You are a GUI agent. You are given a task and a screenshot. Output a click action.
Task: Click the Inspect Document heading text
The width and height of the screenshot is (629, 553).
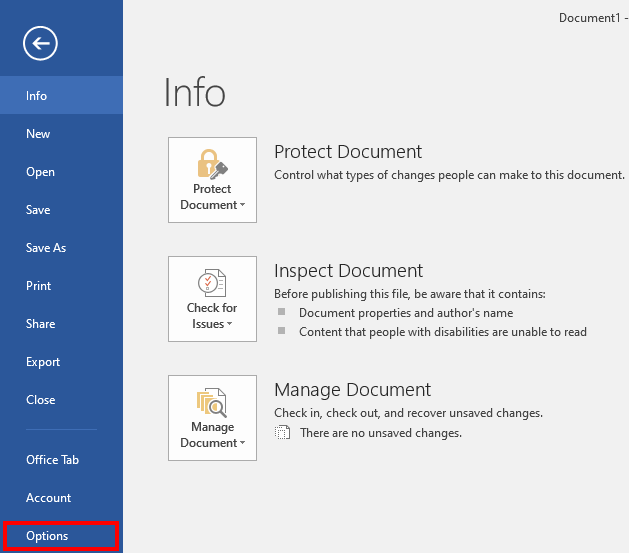(x=348, y=271)
